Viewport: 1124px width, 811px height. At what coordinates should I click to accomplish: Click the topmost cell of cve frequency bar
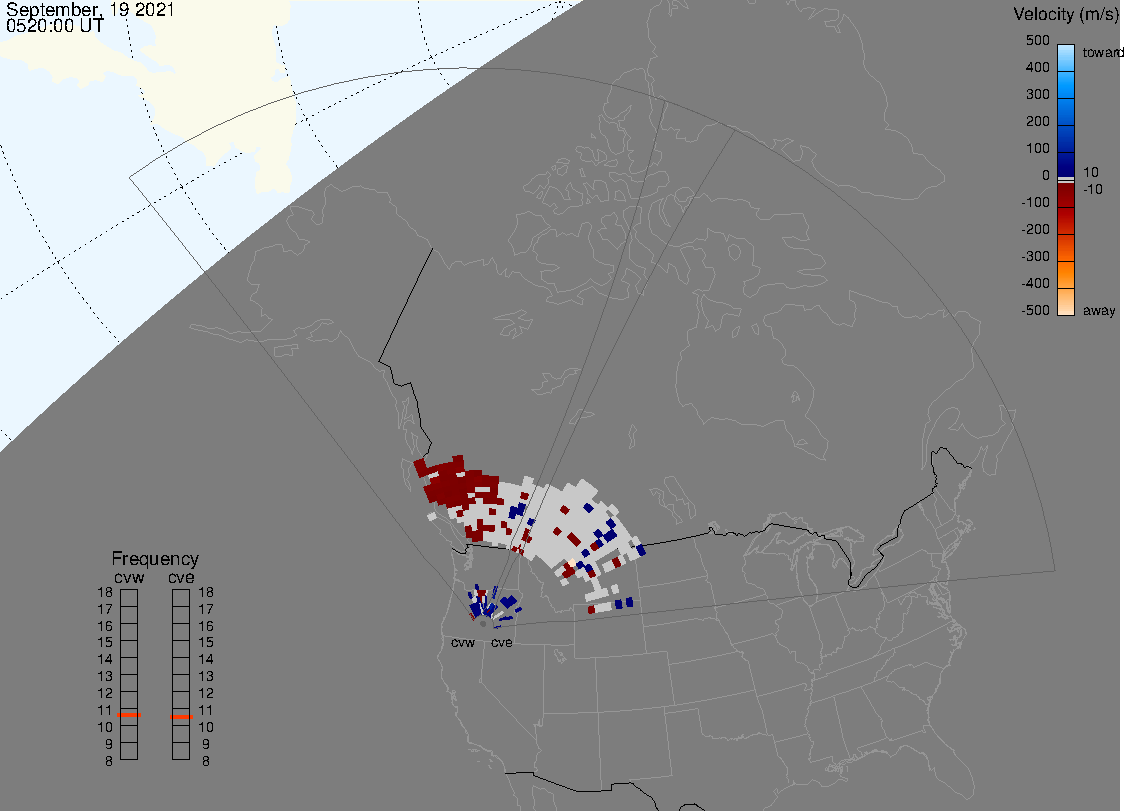pyautogui.click(x=181, y=598)
